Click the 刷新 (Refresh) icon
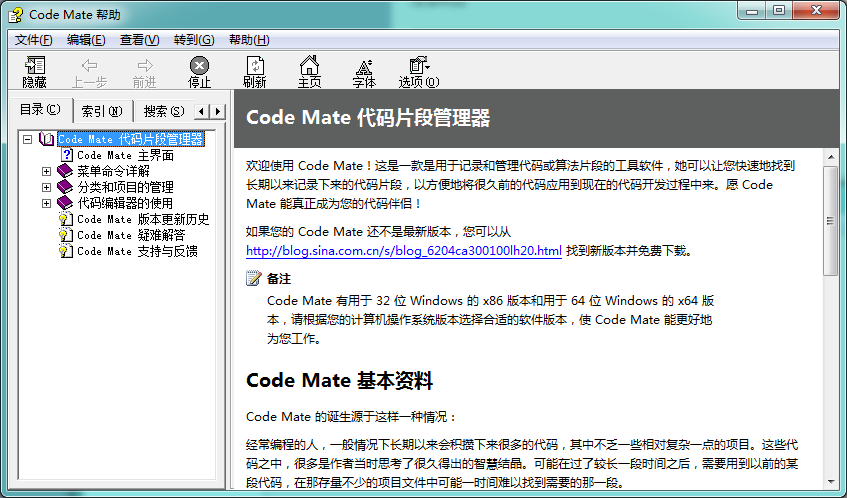This screenshot has width=847, height=498. (254, 65)
